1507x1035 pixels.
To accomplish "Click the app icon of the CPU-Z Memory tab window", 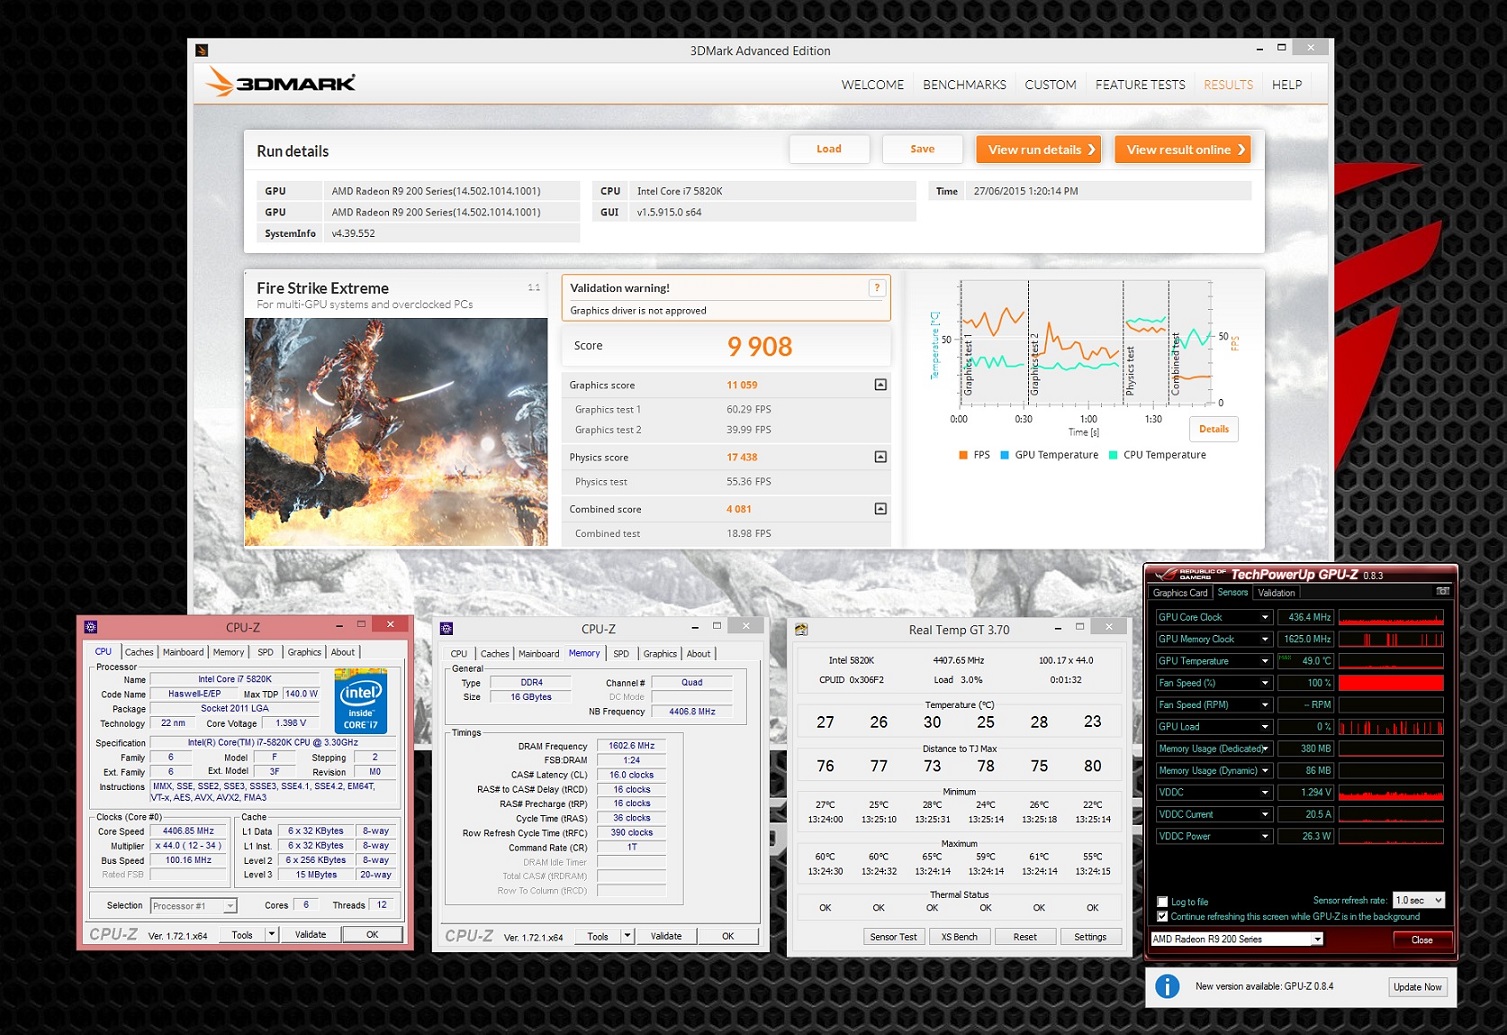I will [x=446, y=629].
